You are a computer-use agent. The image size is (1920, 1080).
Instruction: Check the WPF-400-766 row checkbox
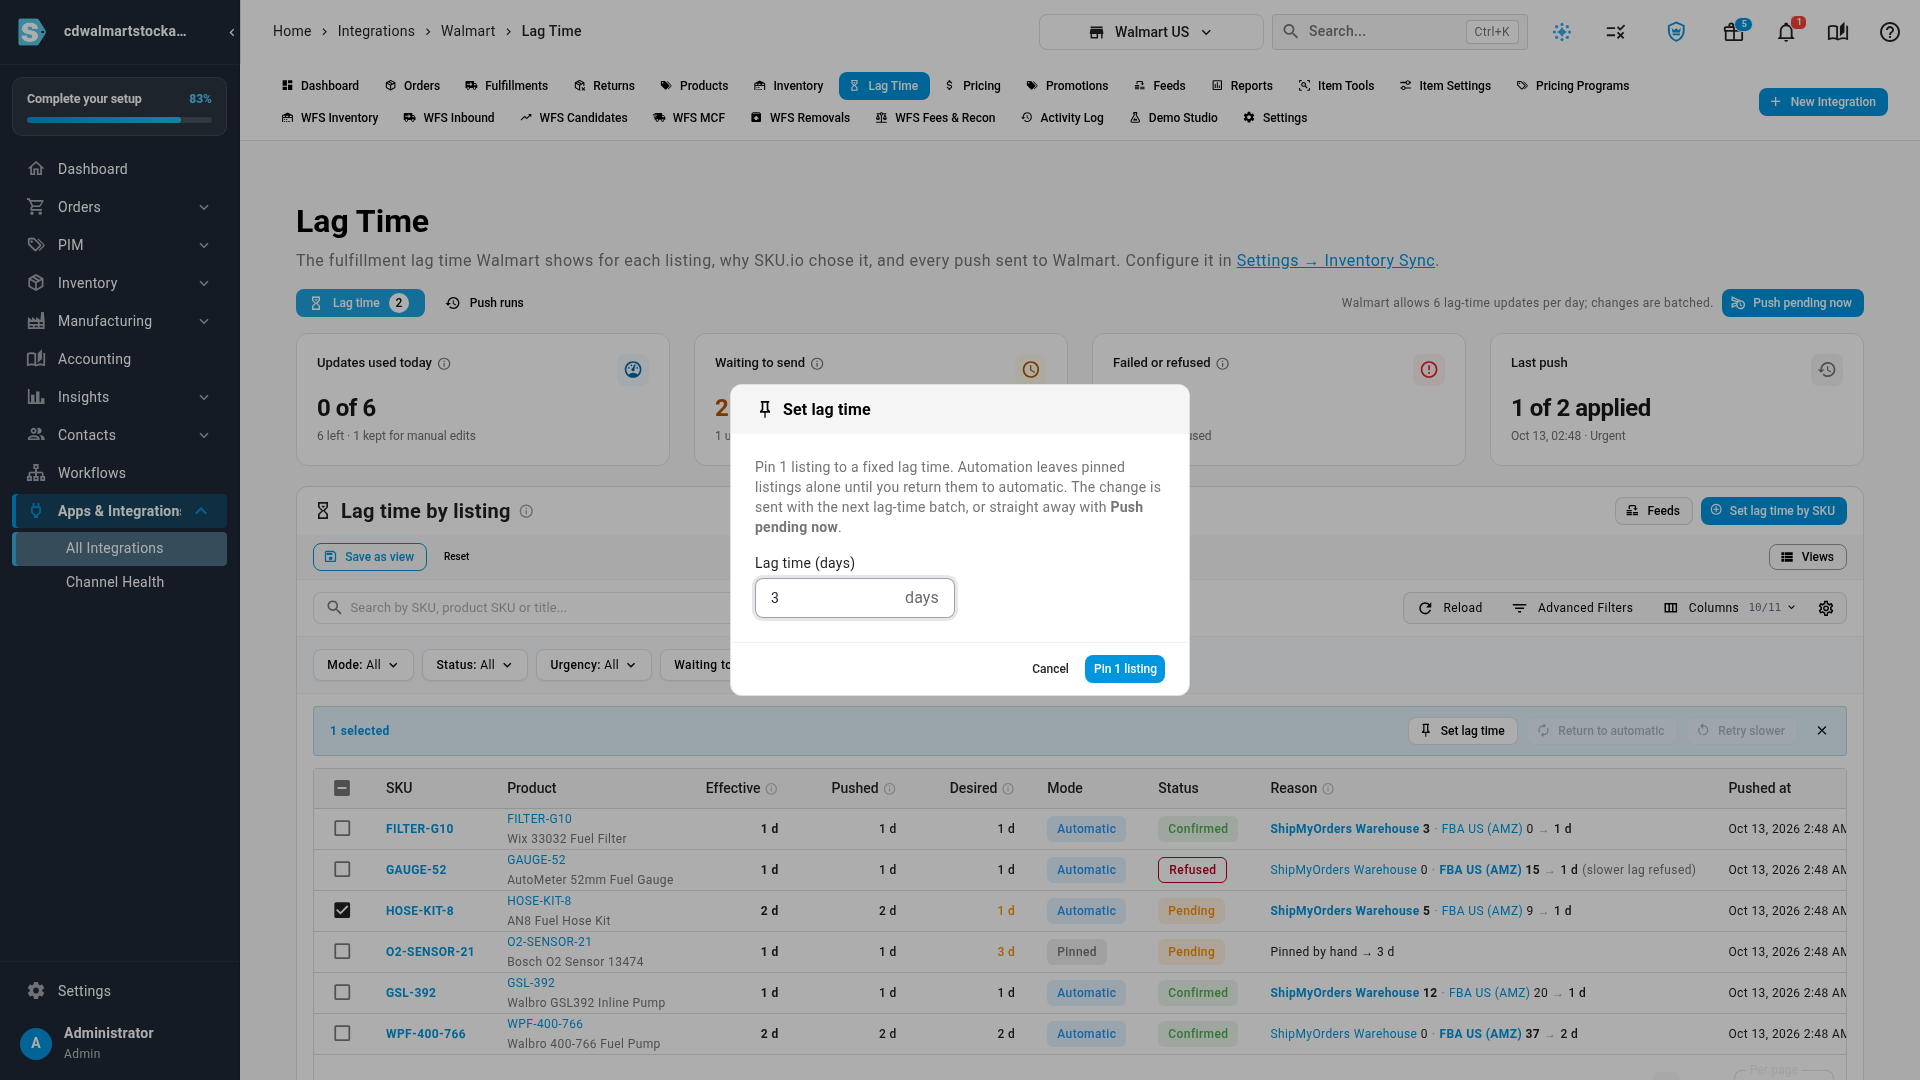point(342,1034)
